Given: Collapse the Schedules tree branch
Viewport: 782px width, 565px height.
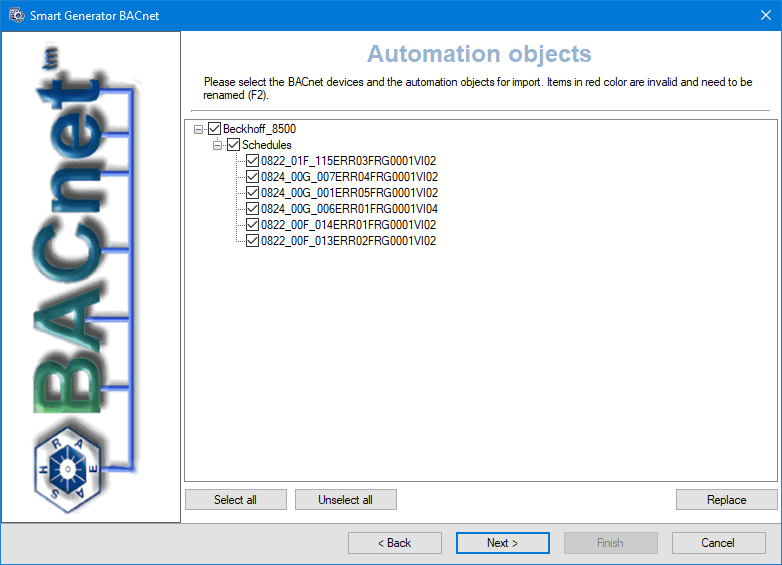Looking at the screenshot, I should coord(218,145).
